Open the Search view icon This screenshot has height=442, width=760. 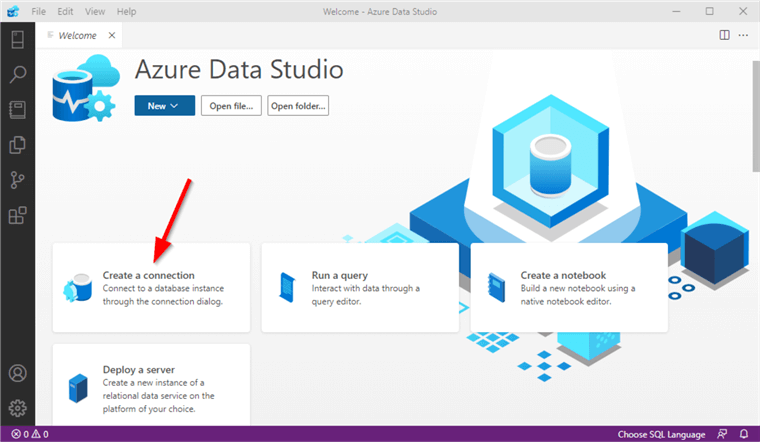[x=17, y=75]
